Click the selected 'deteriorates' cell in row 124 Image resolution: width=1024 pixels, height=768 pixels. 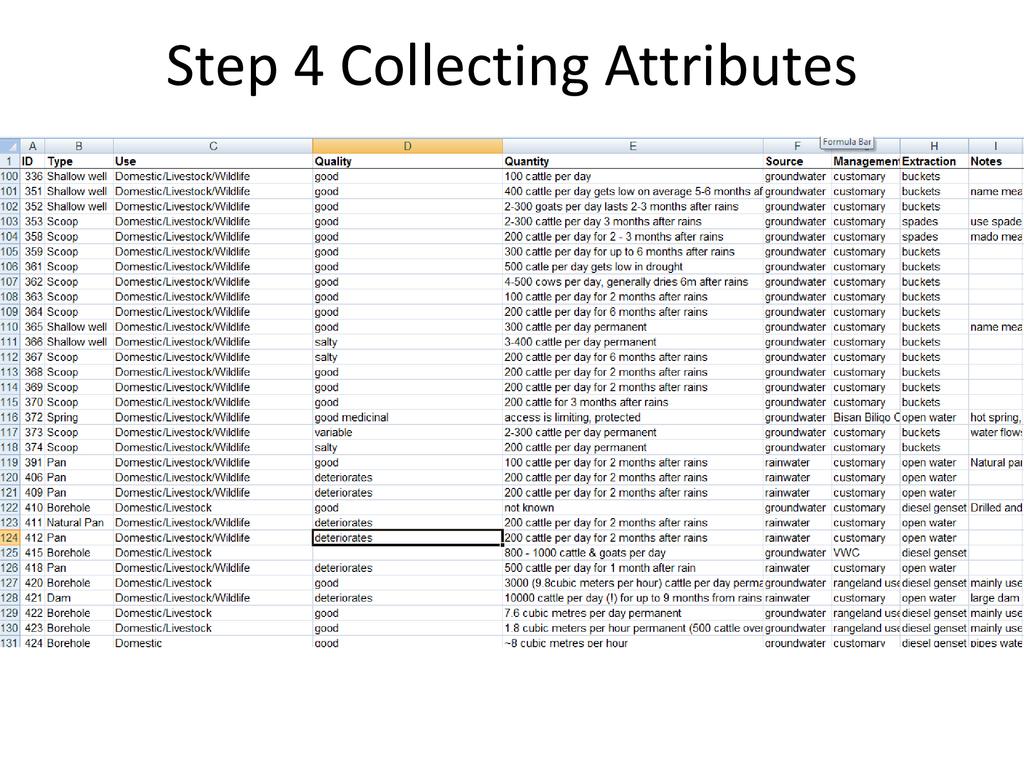click(407, 538)
